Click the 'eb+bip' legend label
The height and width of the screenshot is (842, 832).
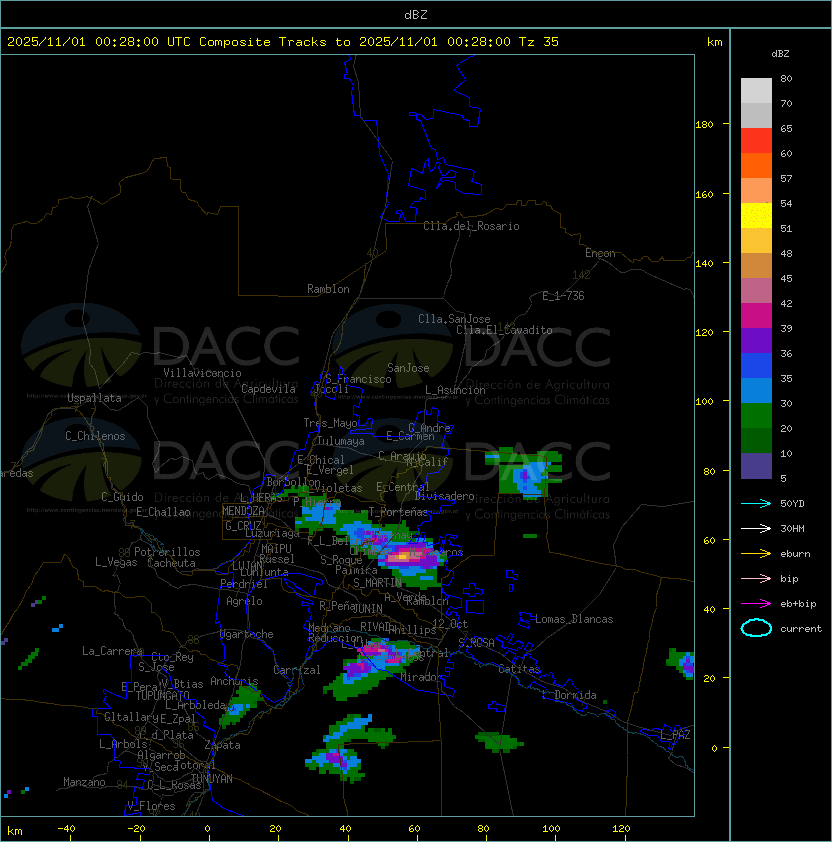tap(798, 604)
